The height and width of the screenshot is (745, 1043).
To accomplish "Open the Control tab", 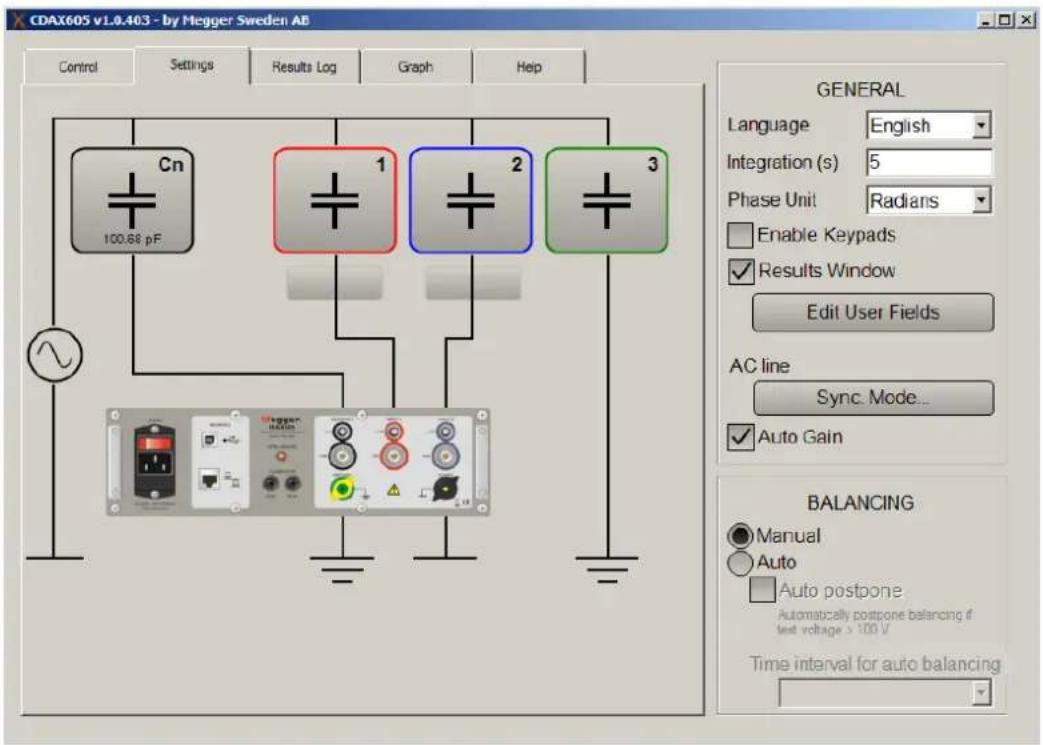I will coord(78,67).
